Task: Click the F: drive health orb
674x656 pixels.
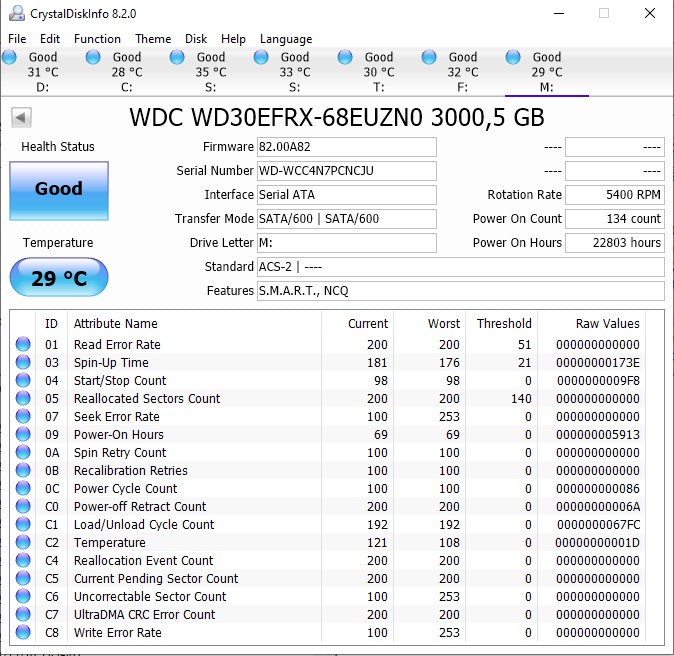Action: [x=430, y=58]
